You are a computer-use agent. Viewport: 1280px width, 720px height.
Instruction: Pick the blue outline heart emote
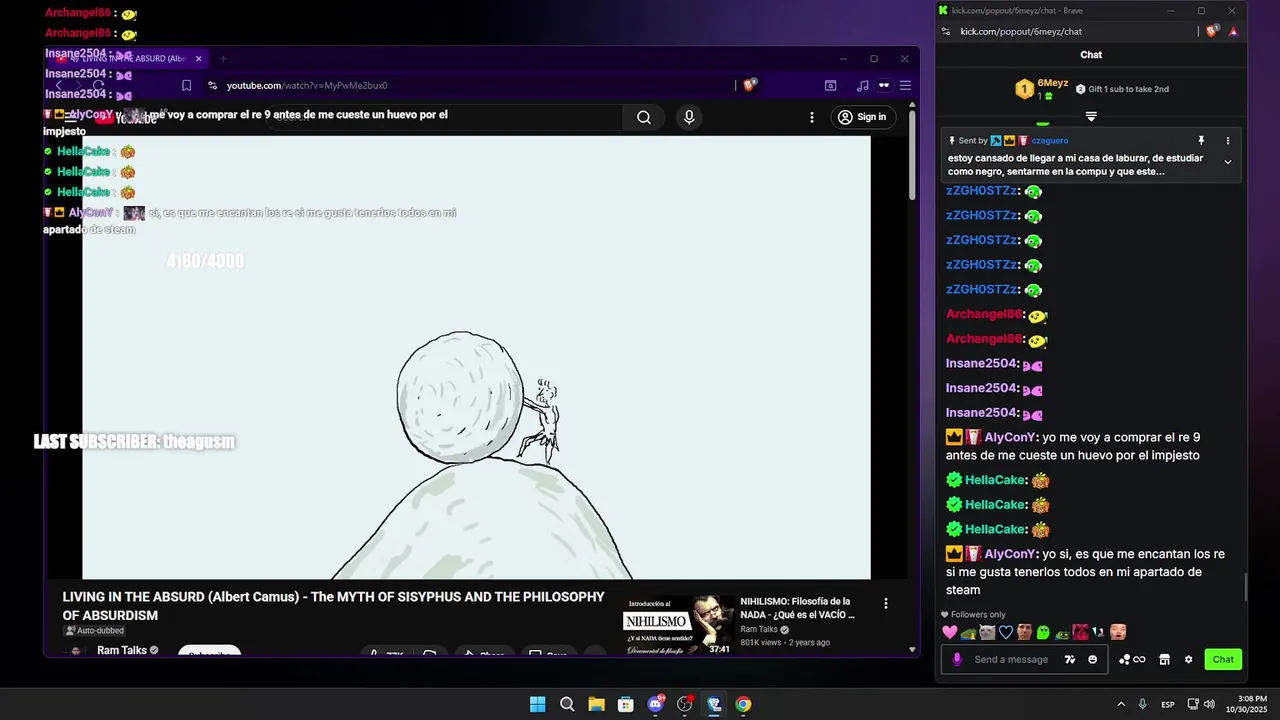[x=1006, y=632]
